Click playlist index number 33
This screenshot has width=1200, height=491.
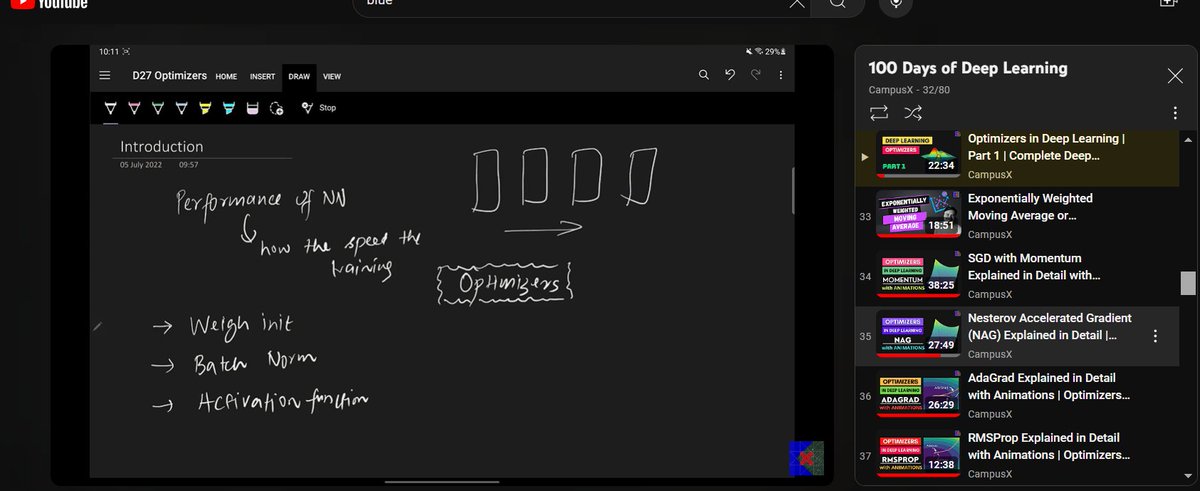[865, 216]
